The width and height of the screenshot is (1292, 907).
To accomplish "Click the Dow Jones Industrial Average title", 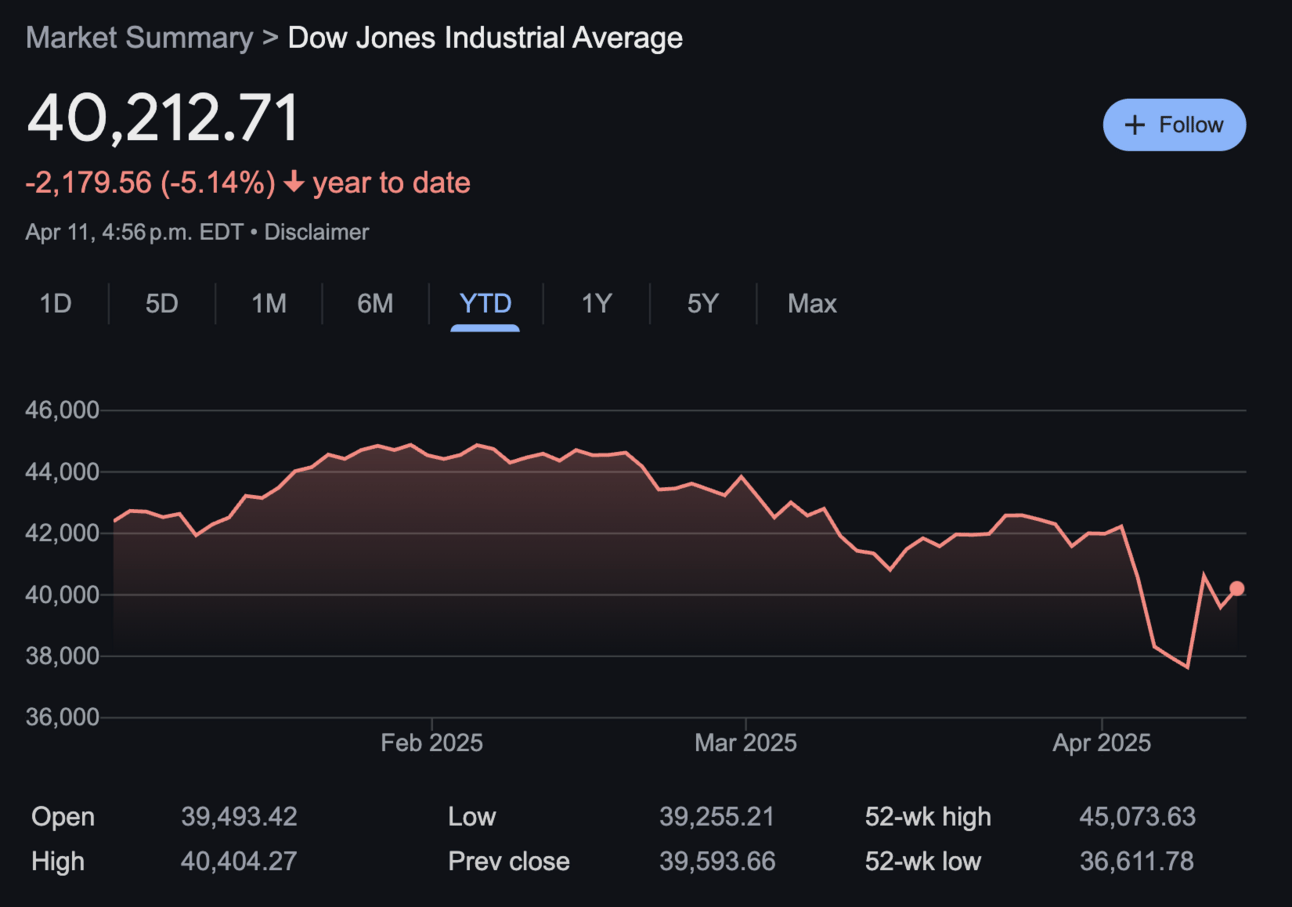I will click(485, 38).
